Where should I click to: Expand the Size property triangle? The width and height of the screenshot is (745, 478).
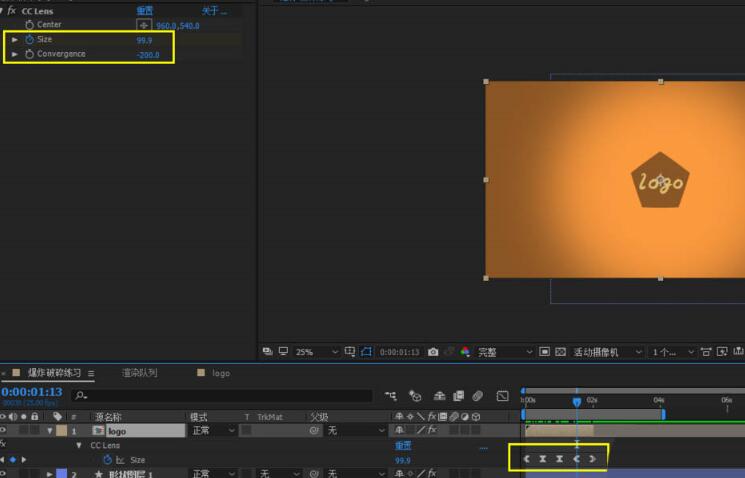(x=15, y=39)
